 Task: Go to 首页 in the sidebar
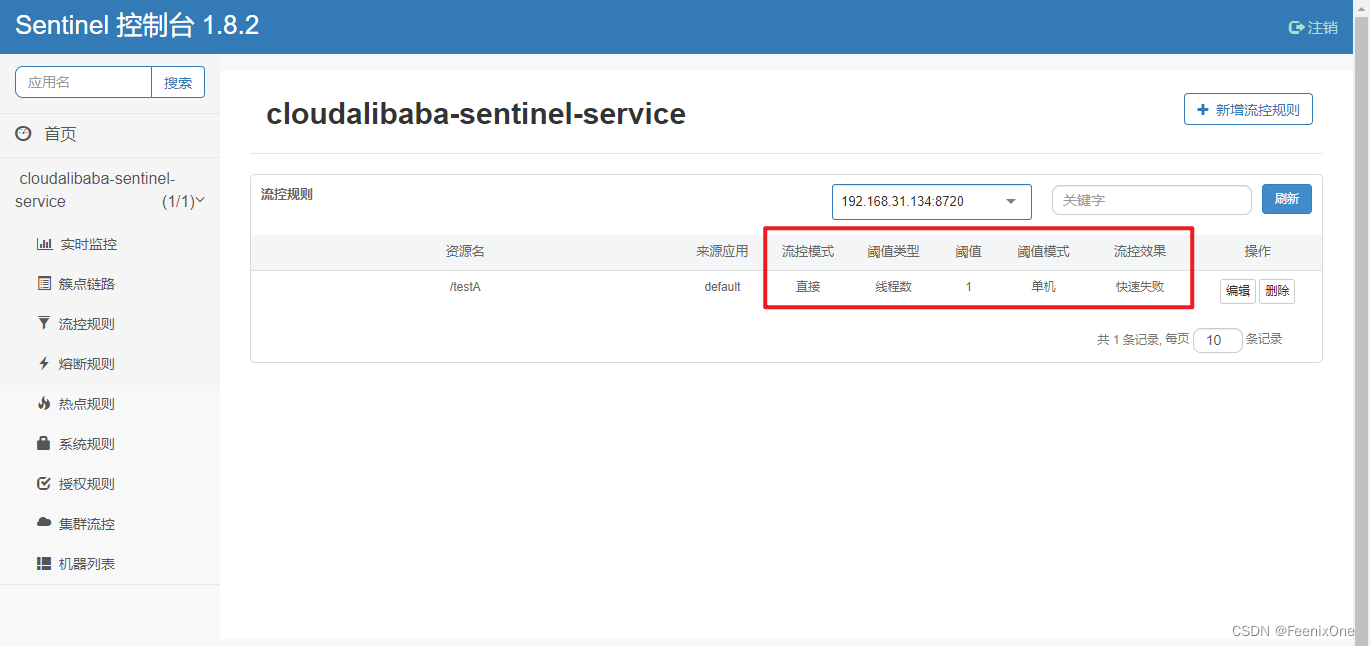pyautogui.click(x=59, y=134)
